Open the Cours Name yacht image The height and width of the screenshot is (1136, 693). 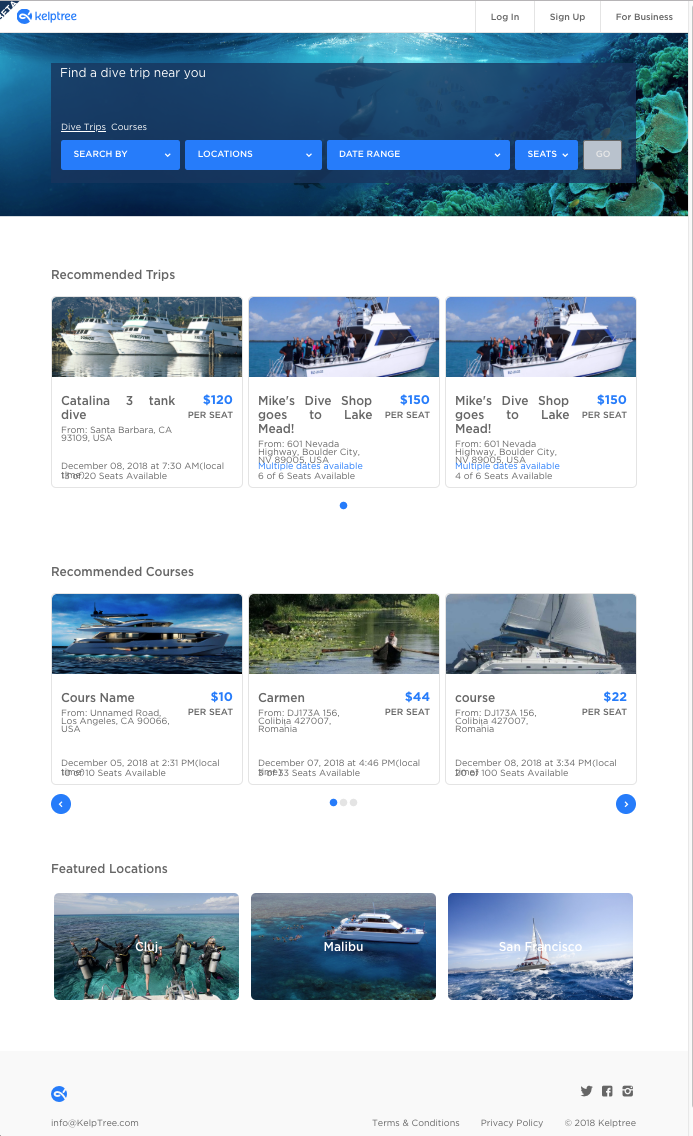147,634
